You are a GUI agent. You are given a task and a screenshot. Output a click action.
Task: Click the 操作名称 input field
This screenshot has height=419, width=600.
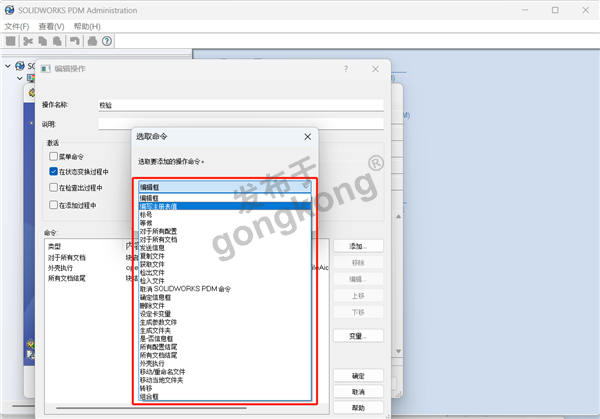point(241,105)
